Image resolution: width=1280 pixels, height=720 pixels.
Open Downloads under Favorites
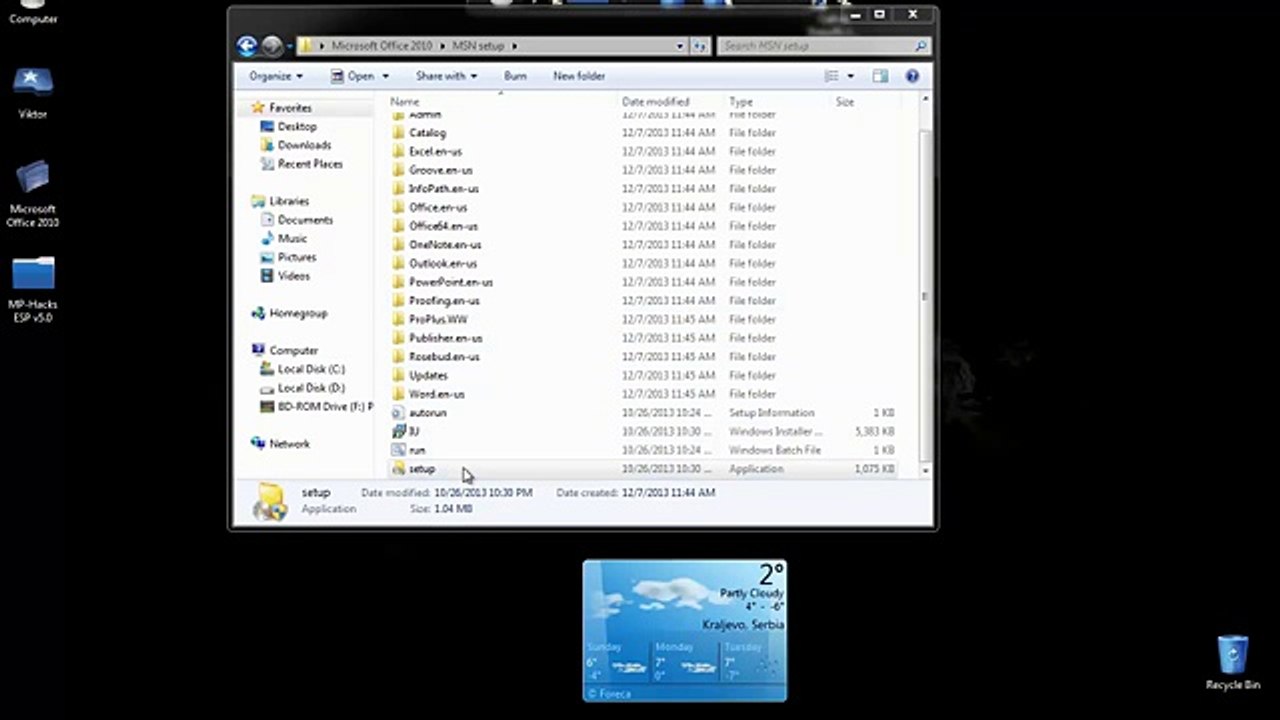304,145
